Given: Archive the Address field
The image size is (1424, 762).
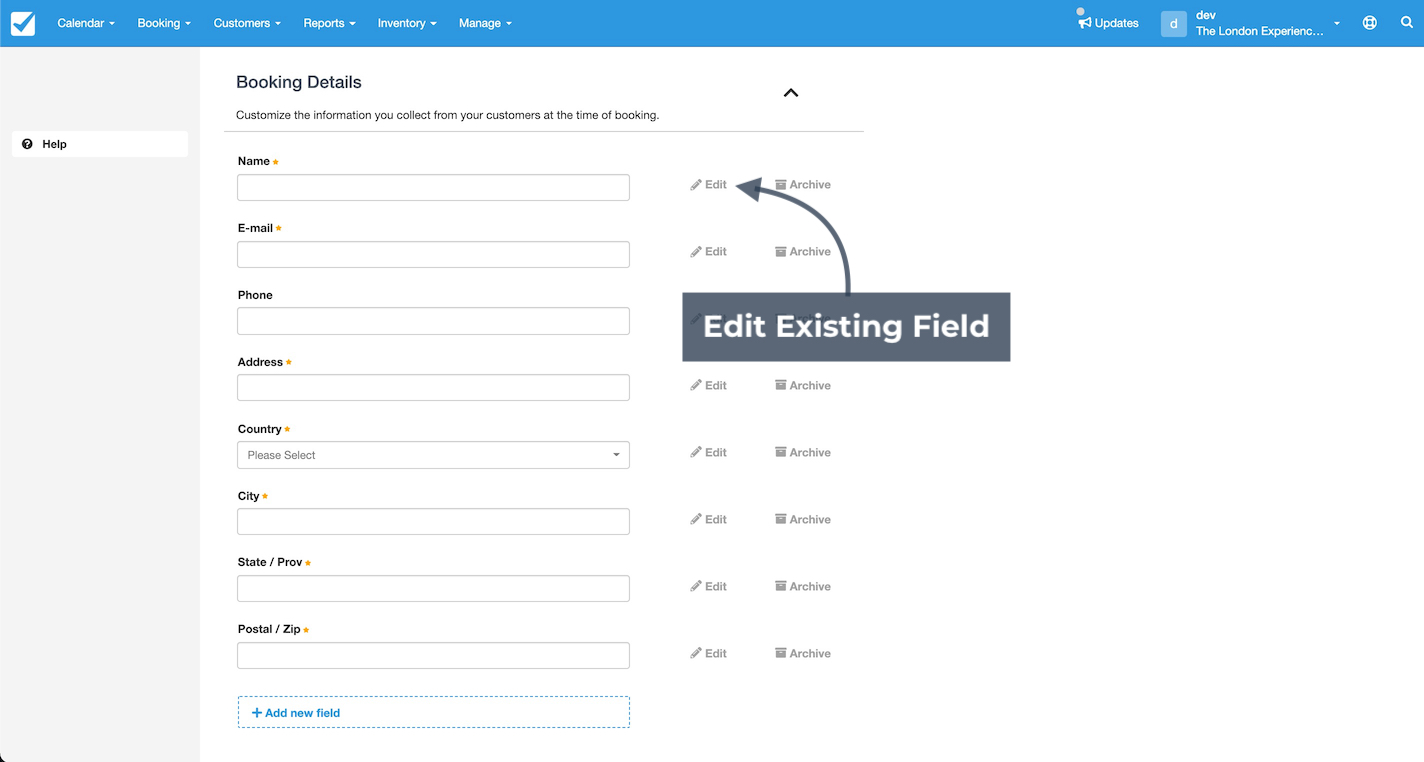Looking at the screenshot, I should 803,386.
